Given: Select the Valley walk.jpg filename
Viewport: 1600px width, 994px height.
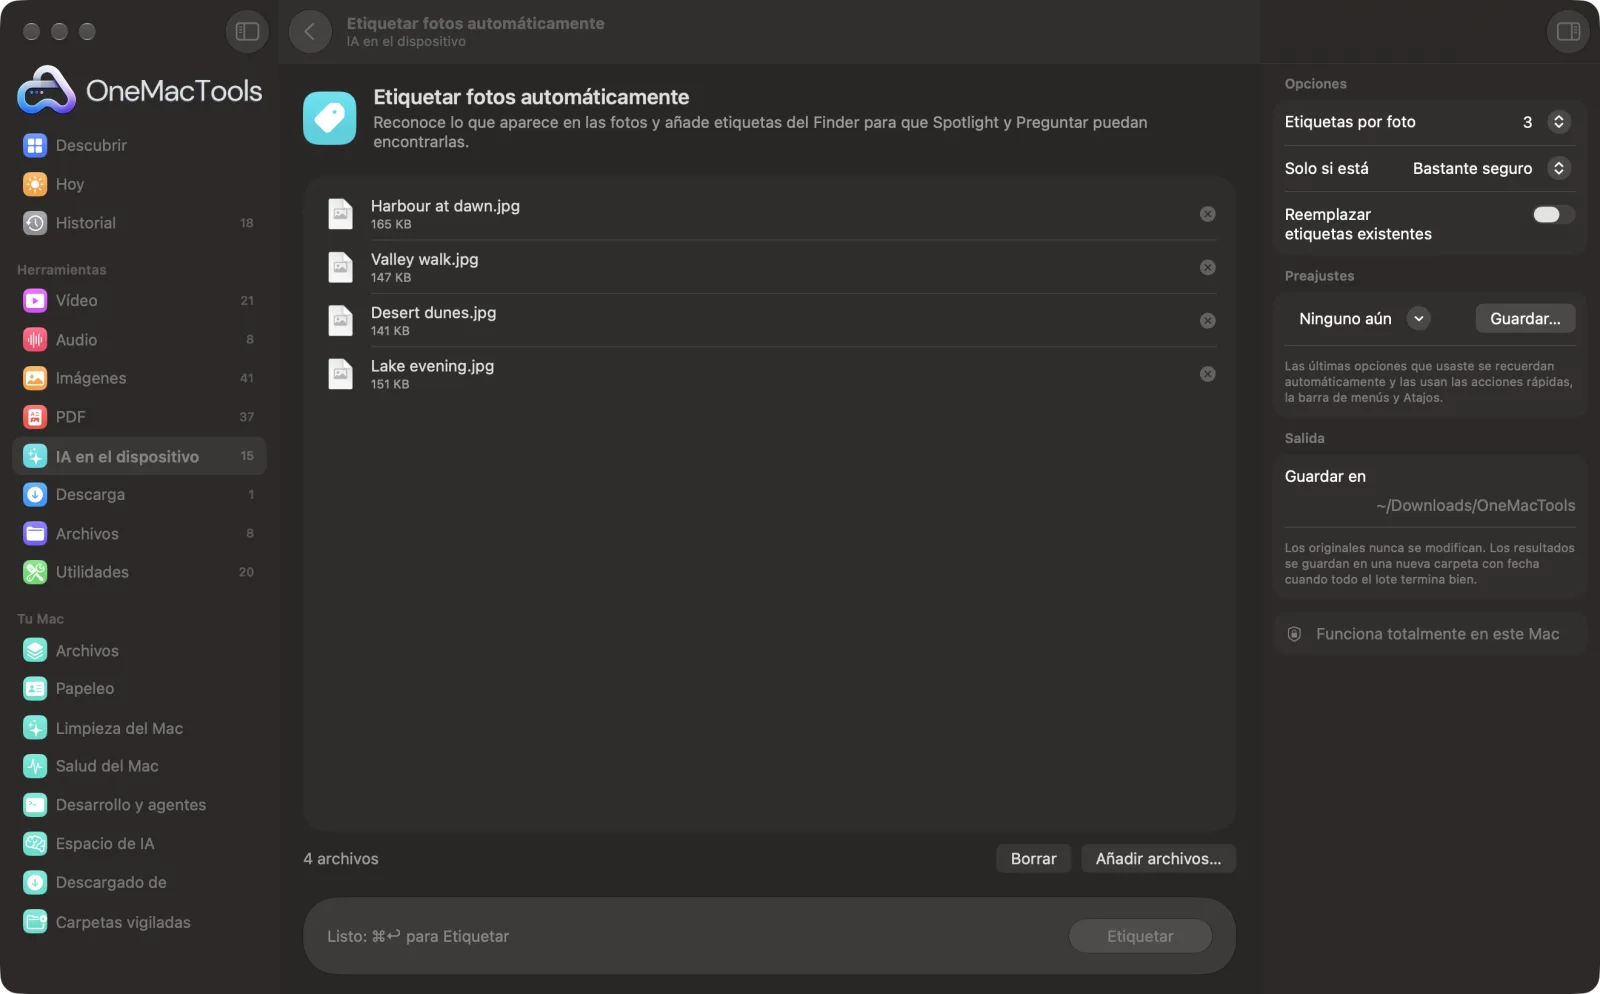Looking at the screenshot, I should pyautogui.click(x=425, y=259).
